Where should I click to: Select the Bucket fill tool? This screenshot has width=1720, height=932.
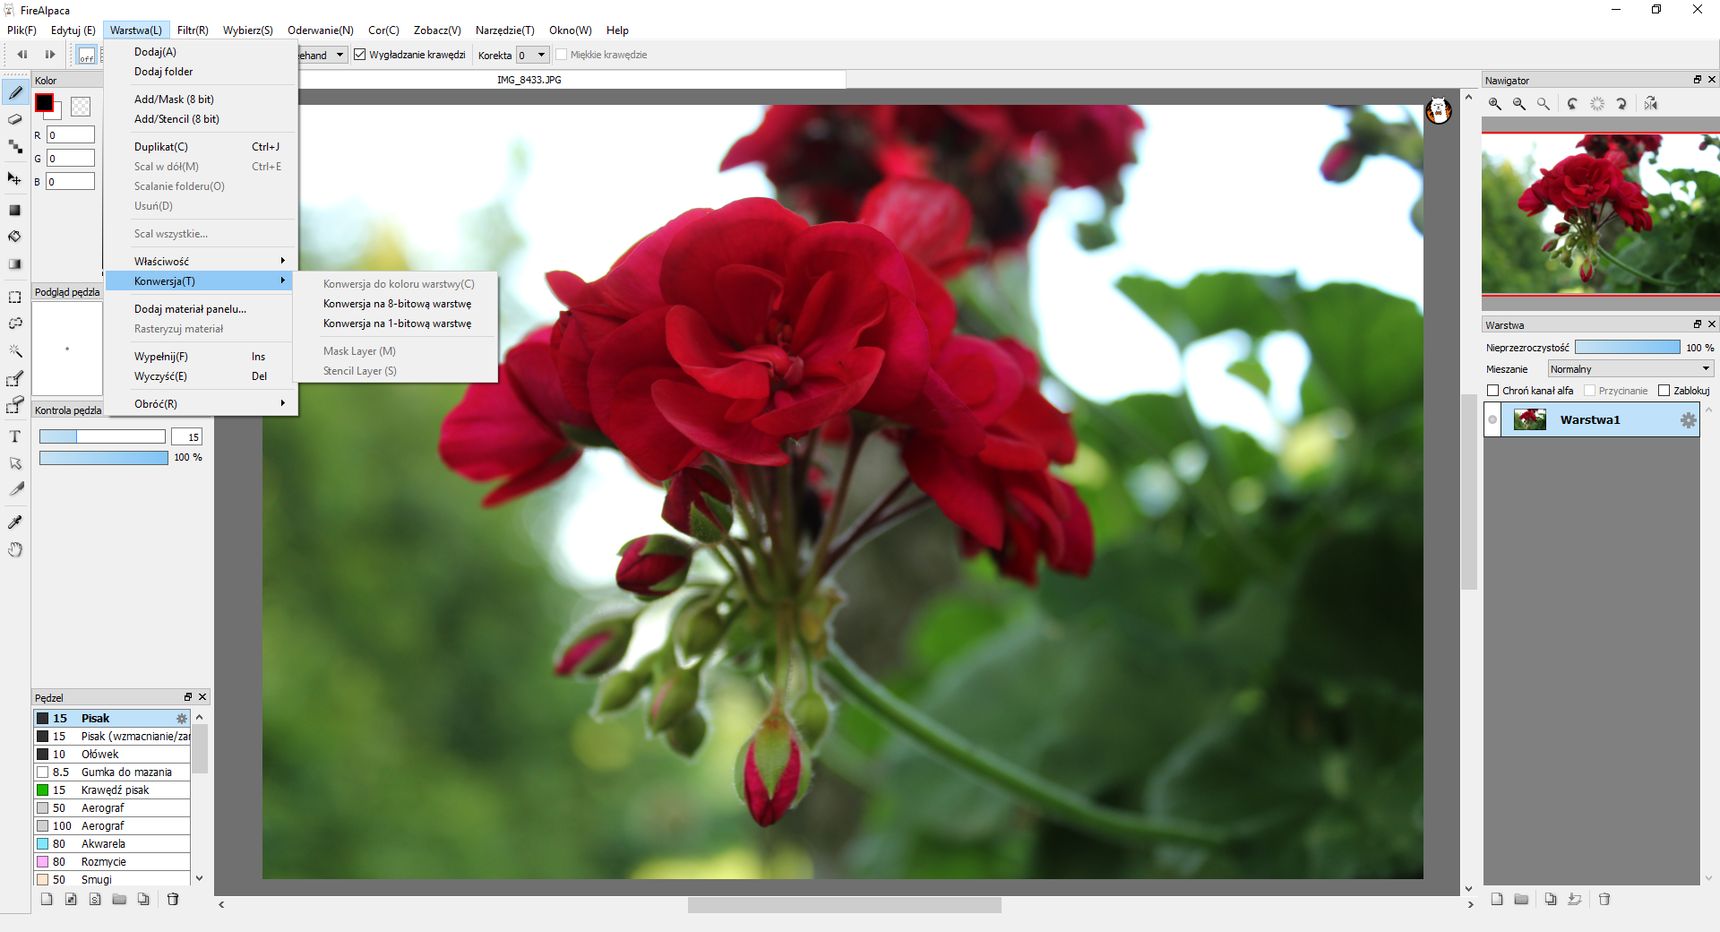click(15, 237)
